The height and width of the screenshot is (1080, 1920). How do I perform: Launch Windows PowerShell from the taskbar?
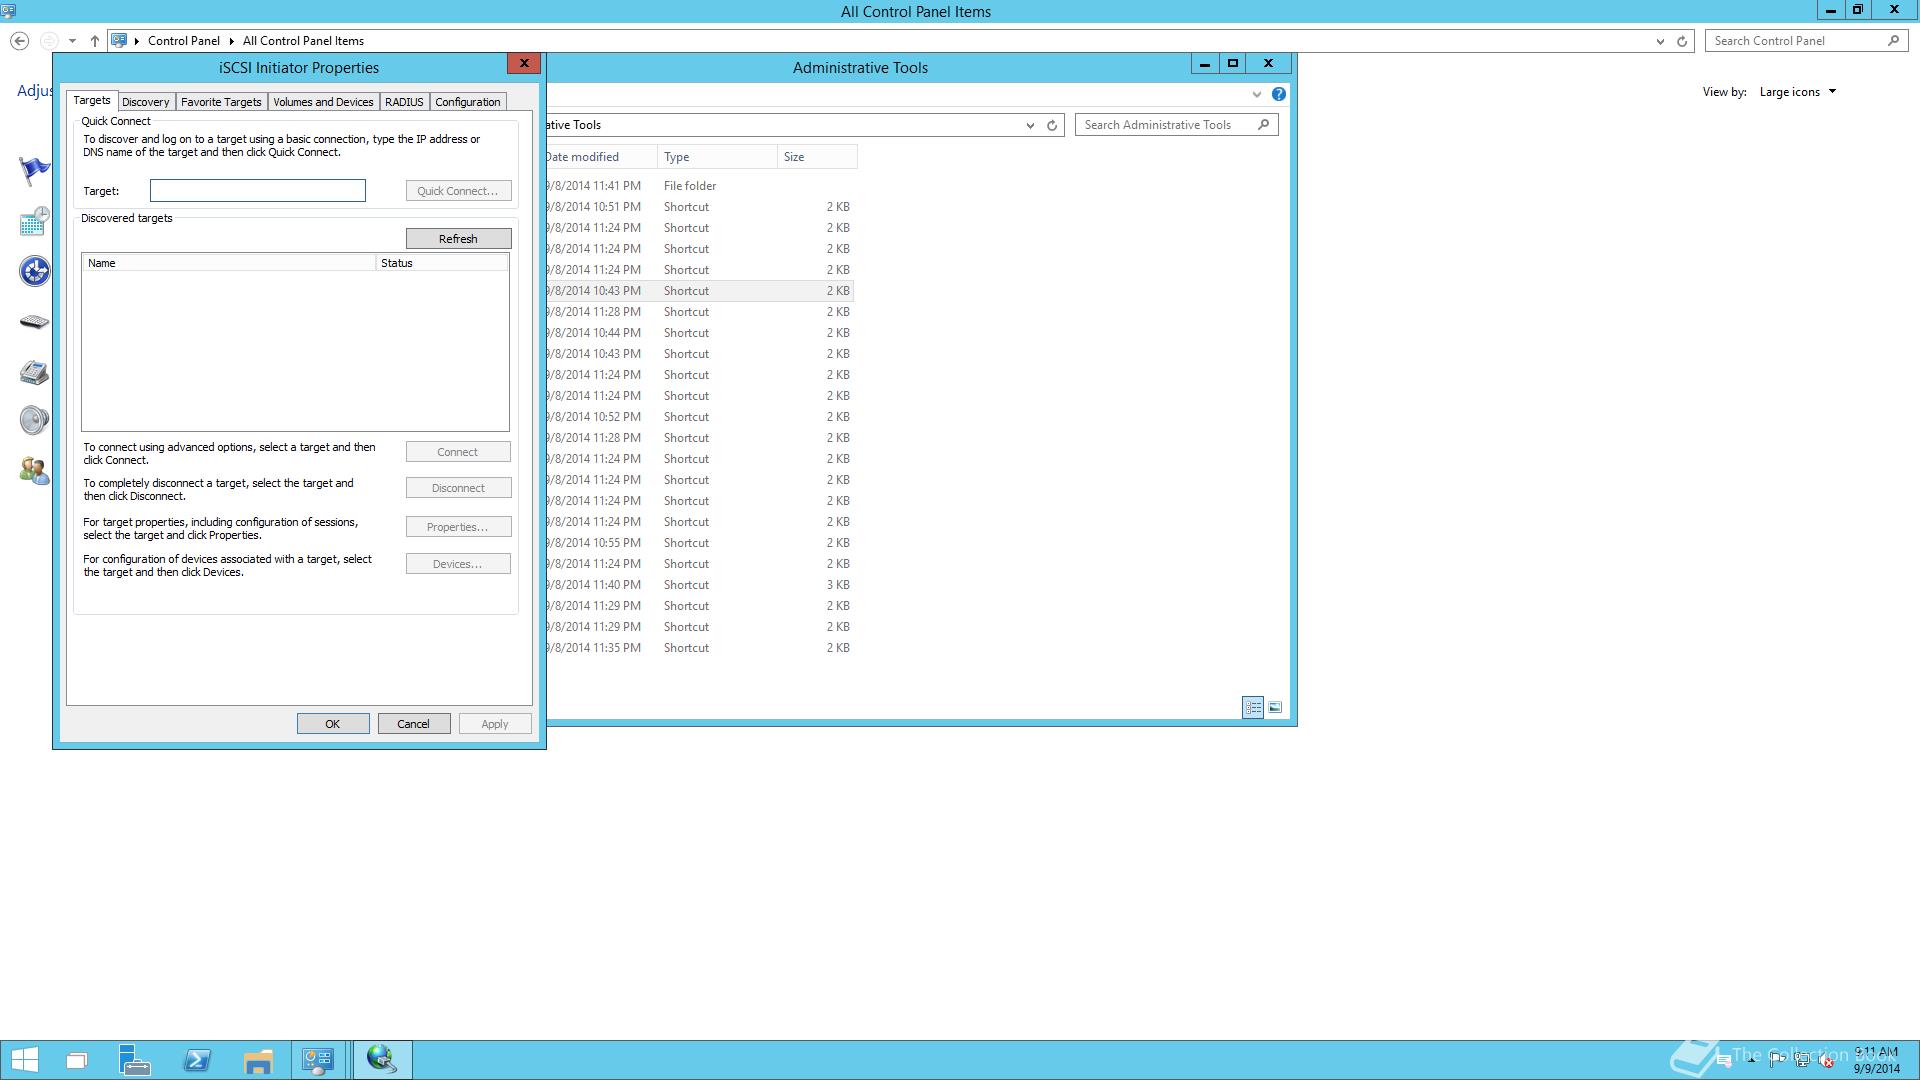(197, 1060)
